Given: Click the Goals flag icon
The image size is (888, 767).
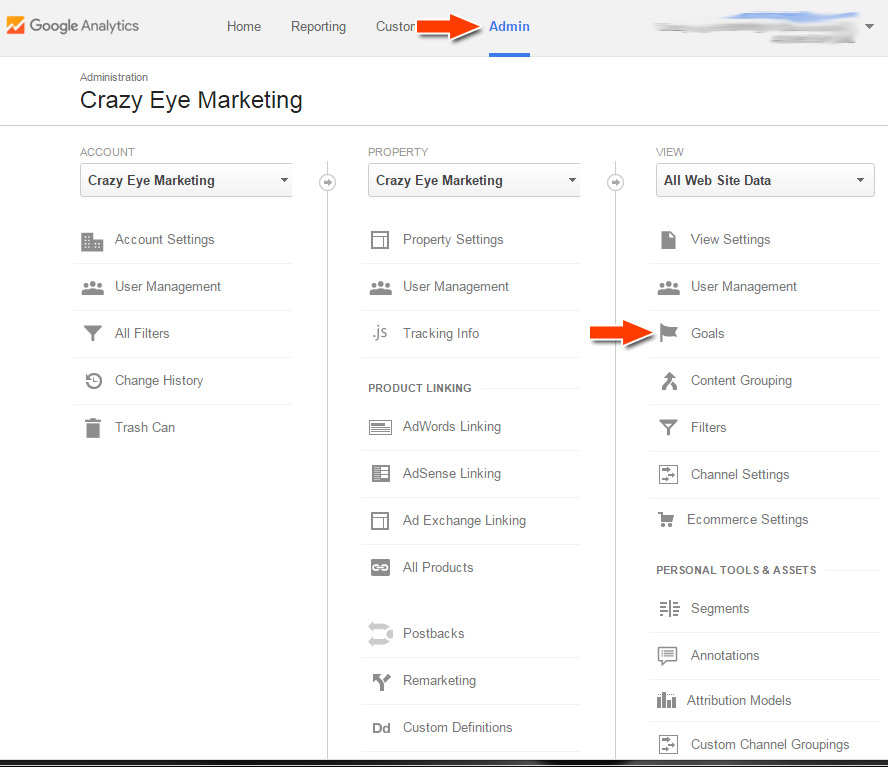Looking at the screenshot, I should [669, 333].
